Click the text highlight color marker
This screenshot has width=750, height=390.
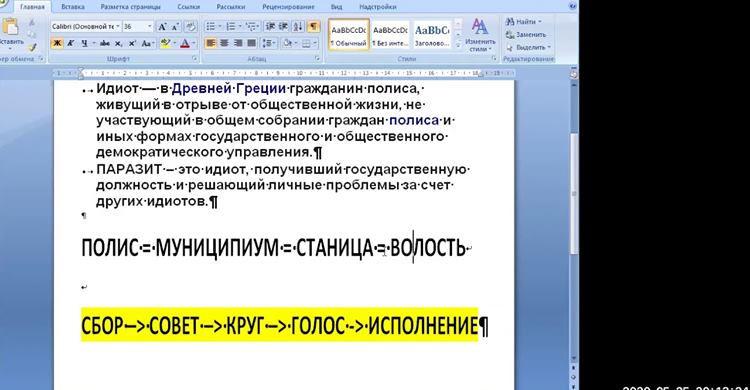pyautogui.click(x=165, y=43)
